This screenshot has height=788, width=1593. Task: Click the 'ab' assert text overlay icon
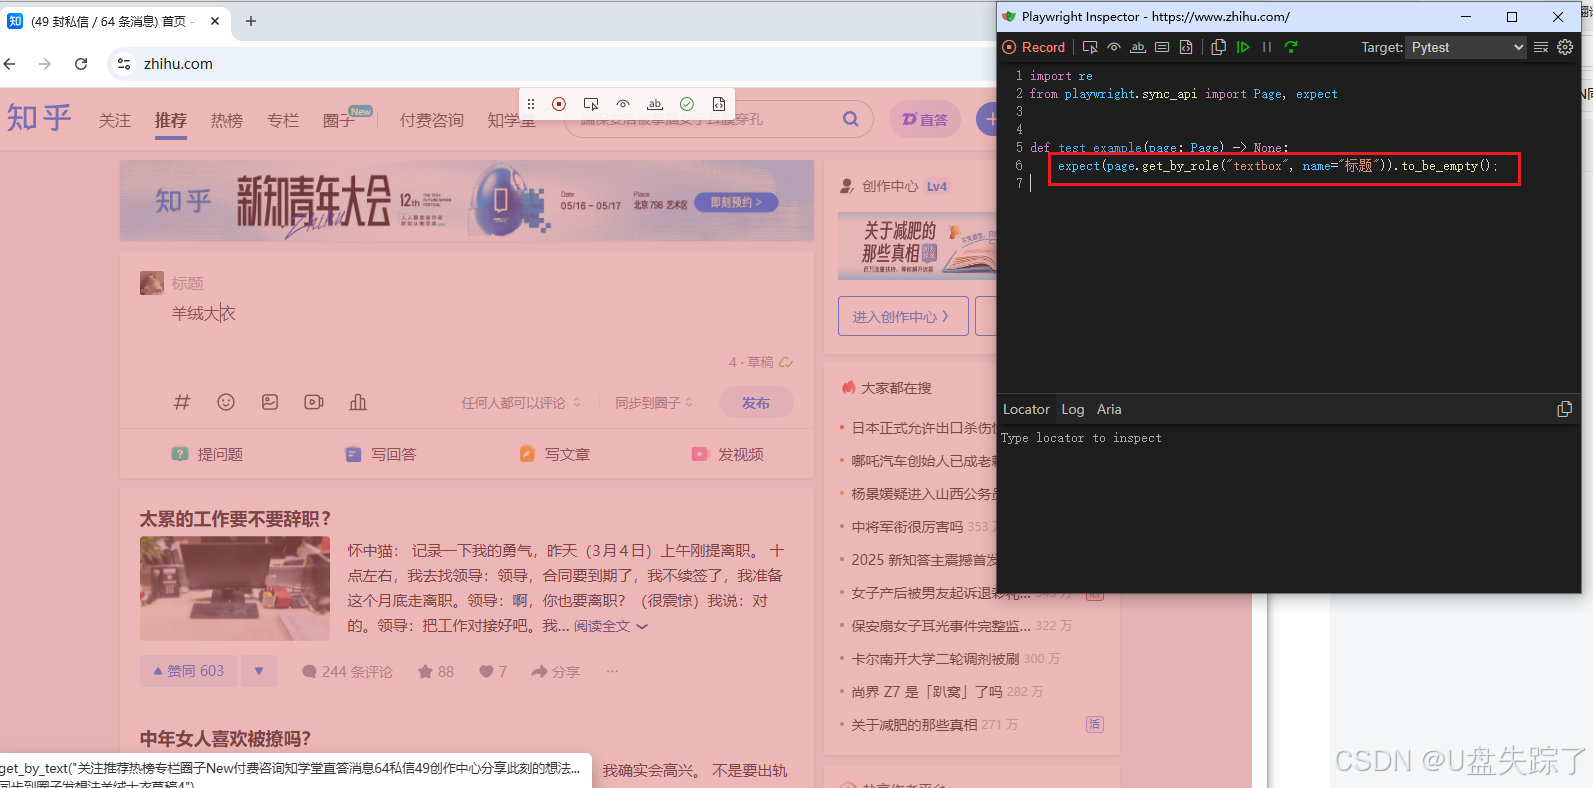655,104
